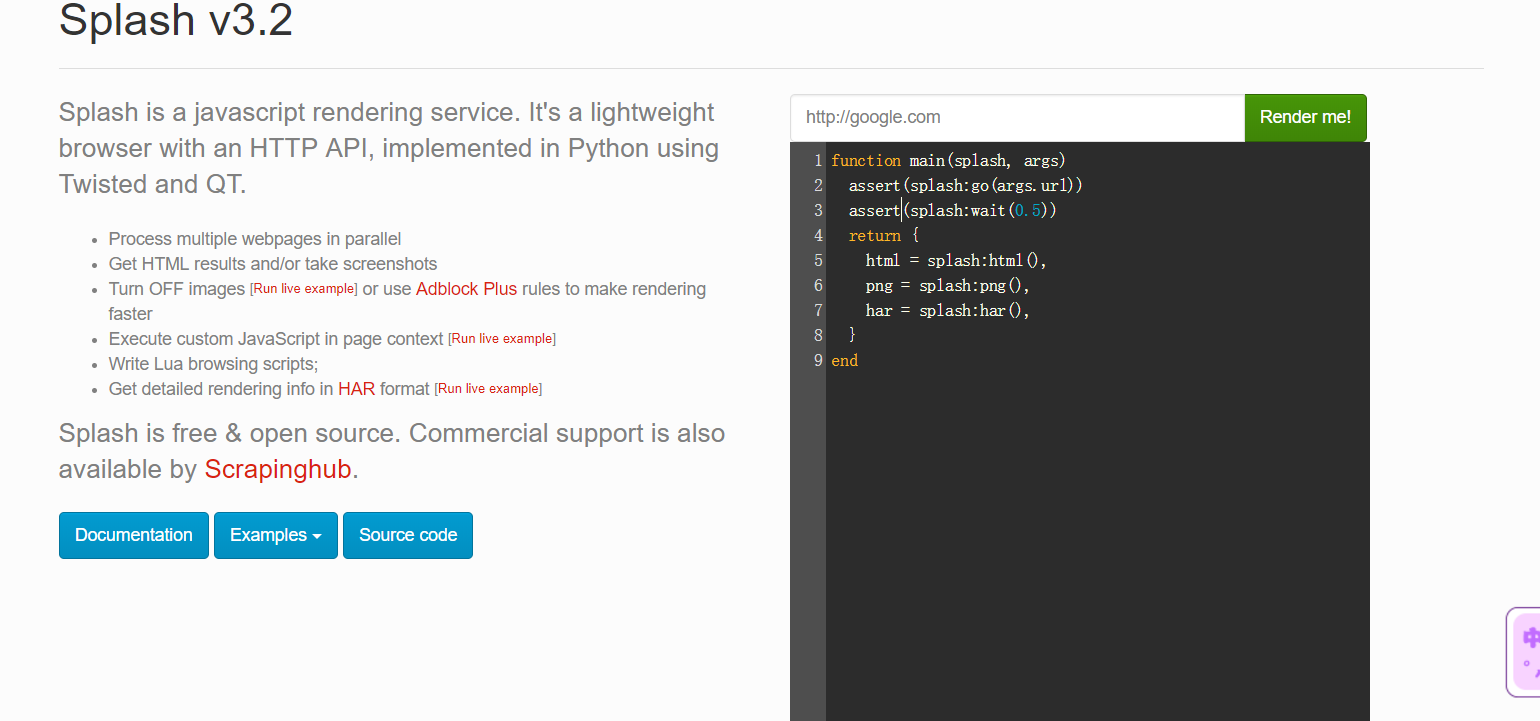Viewport: 1540px width, 721px height.
Task: Open the Documentation page
Action: tap(134, 535)
